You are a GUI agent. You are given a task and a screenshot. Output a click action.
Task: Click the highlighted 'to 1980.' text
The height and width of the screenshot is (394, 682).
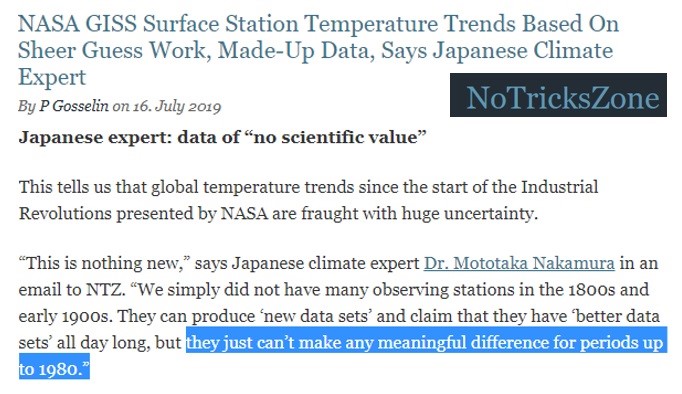(x=54, y=369)
